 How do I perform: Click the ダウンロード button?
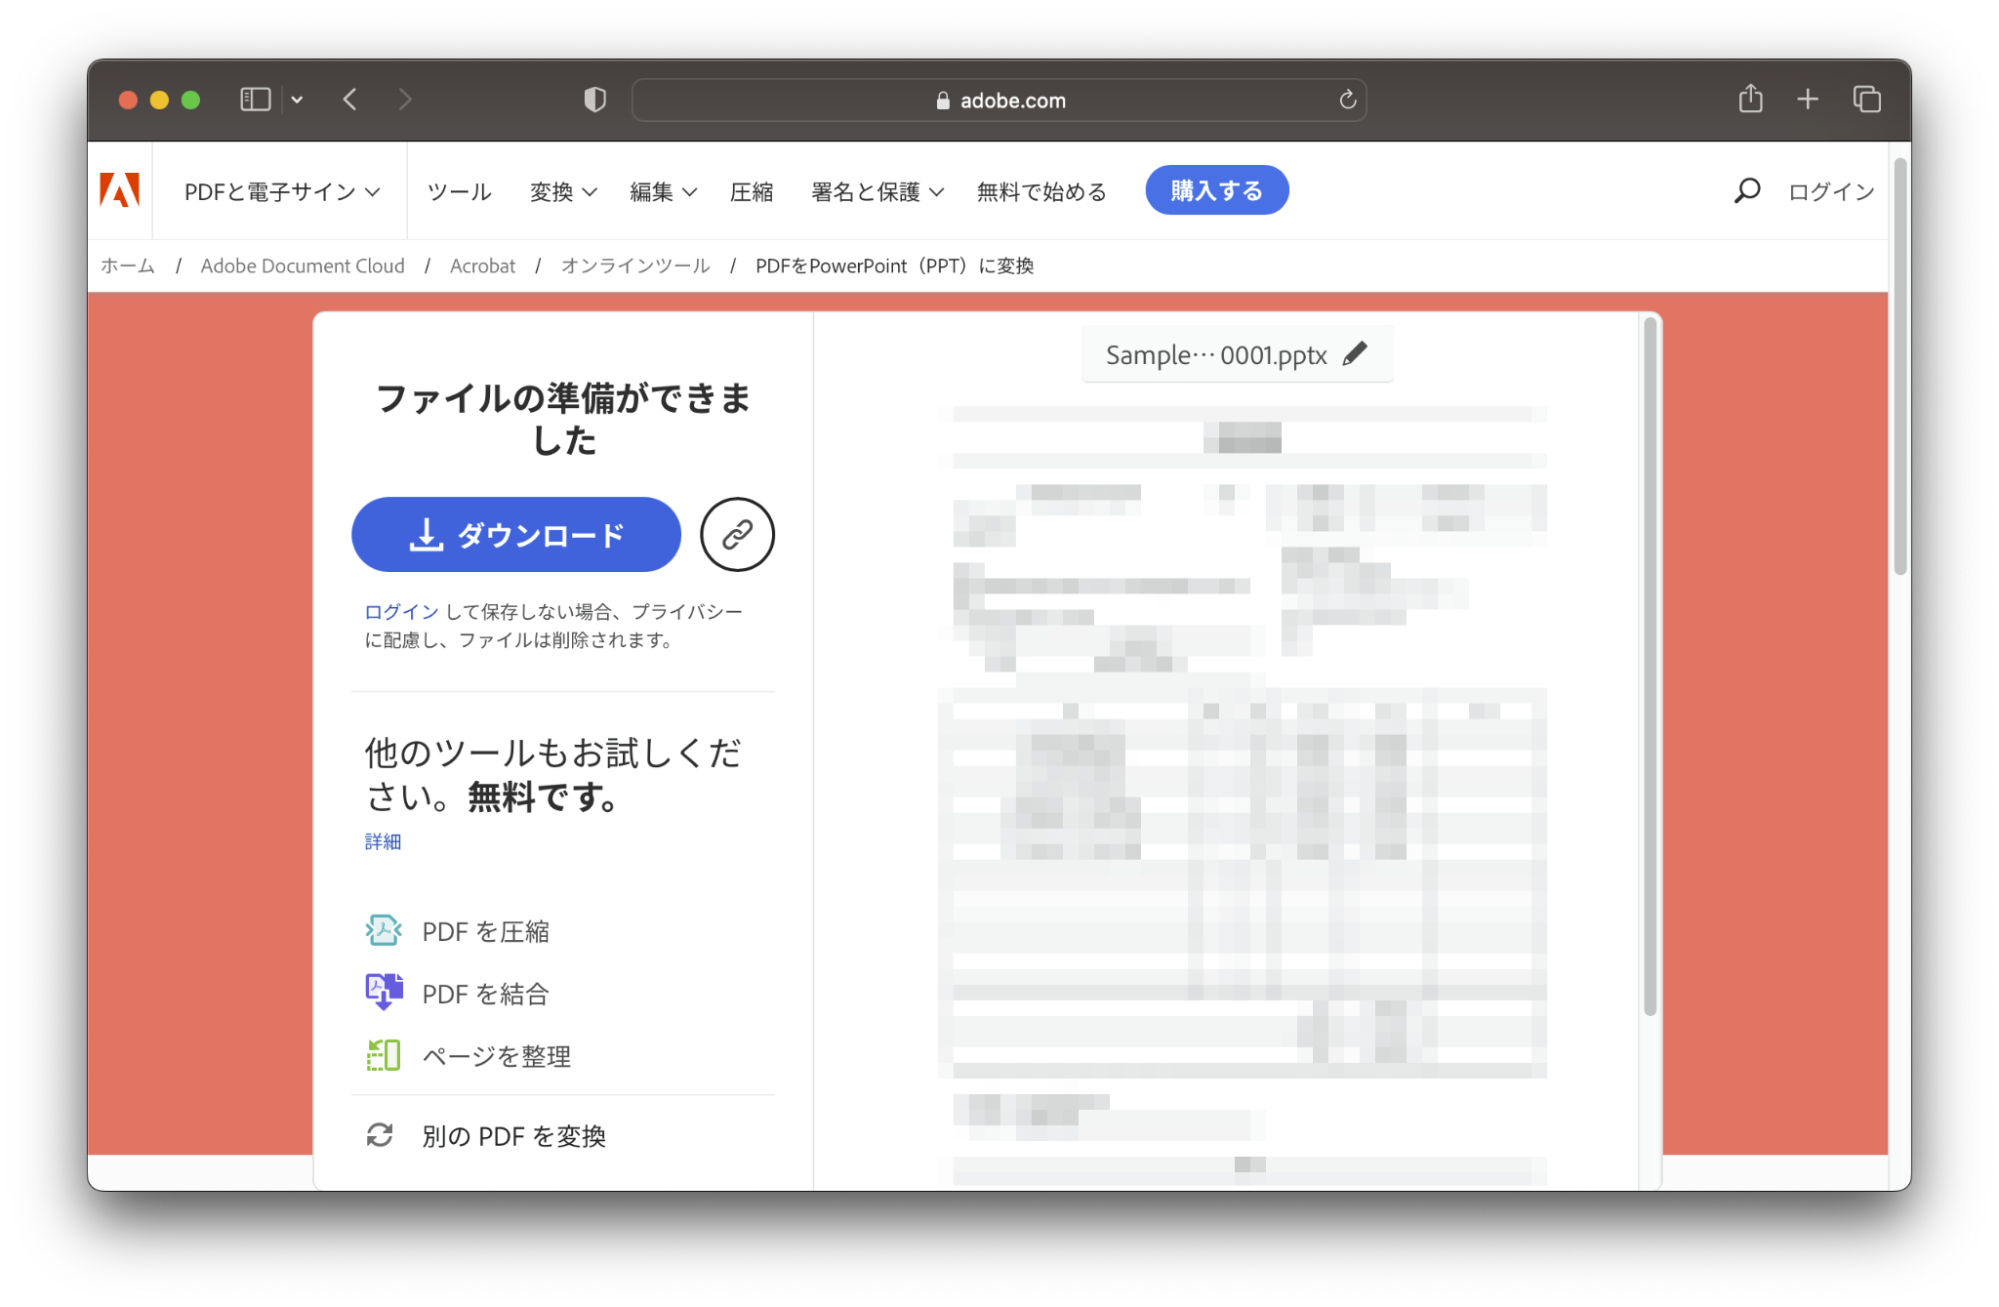(516, 534)
